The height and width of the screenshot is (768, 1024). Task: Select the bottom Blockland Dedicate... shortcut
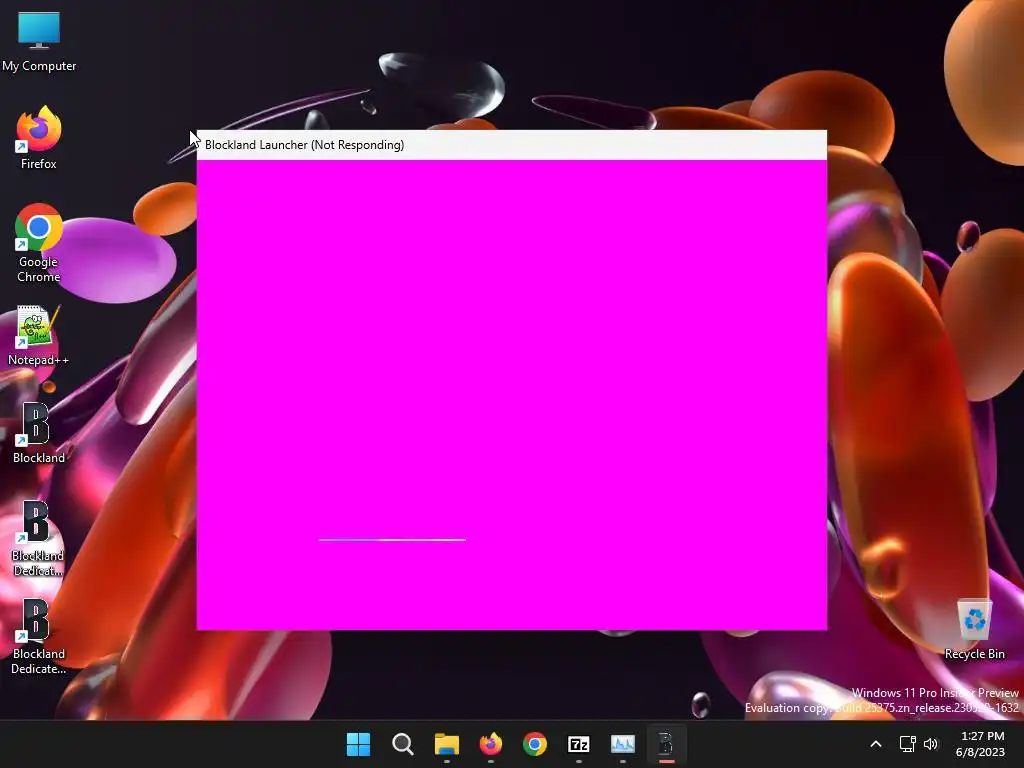[39, 636]
